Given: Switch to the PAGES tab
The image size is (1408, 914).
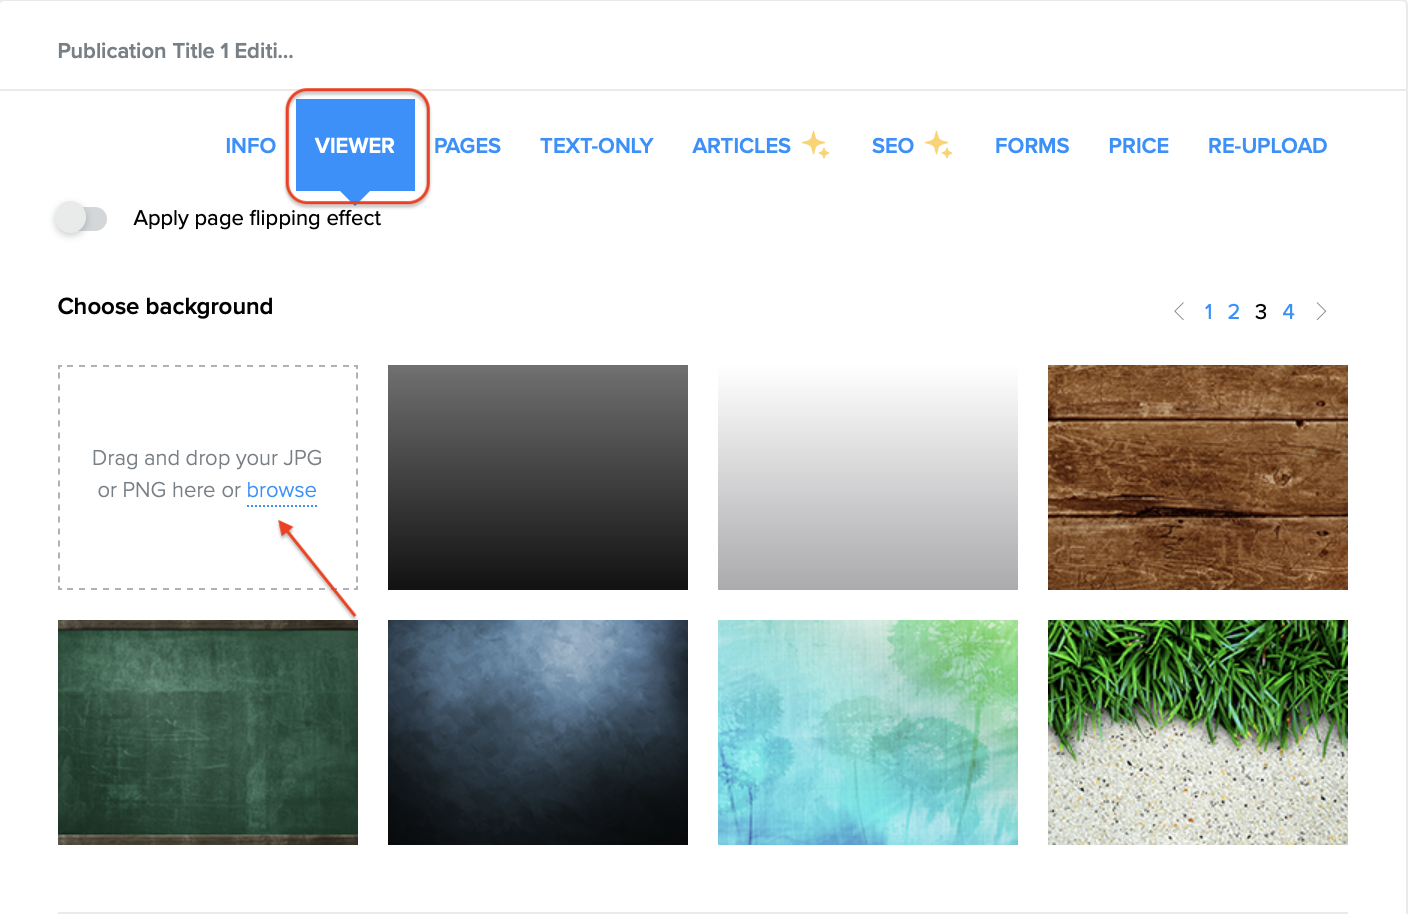Looking at the screenshot, I should point(467,146).
